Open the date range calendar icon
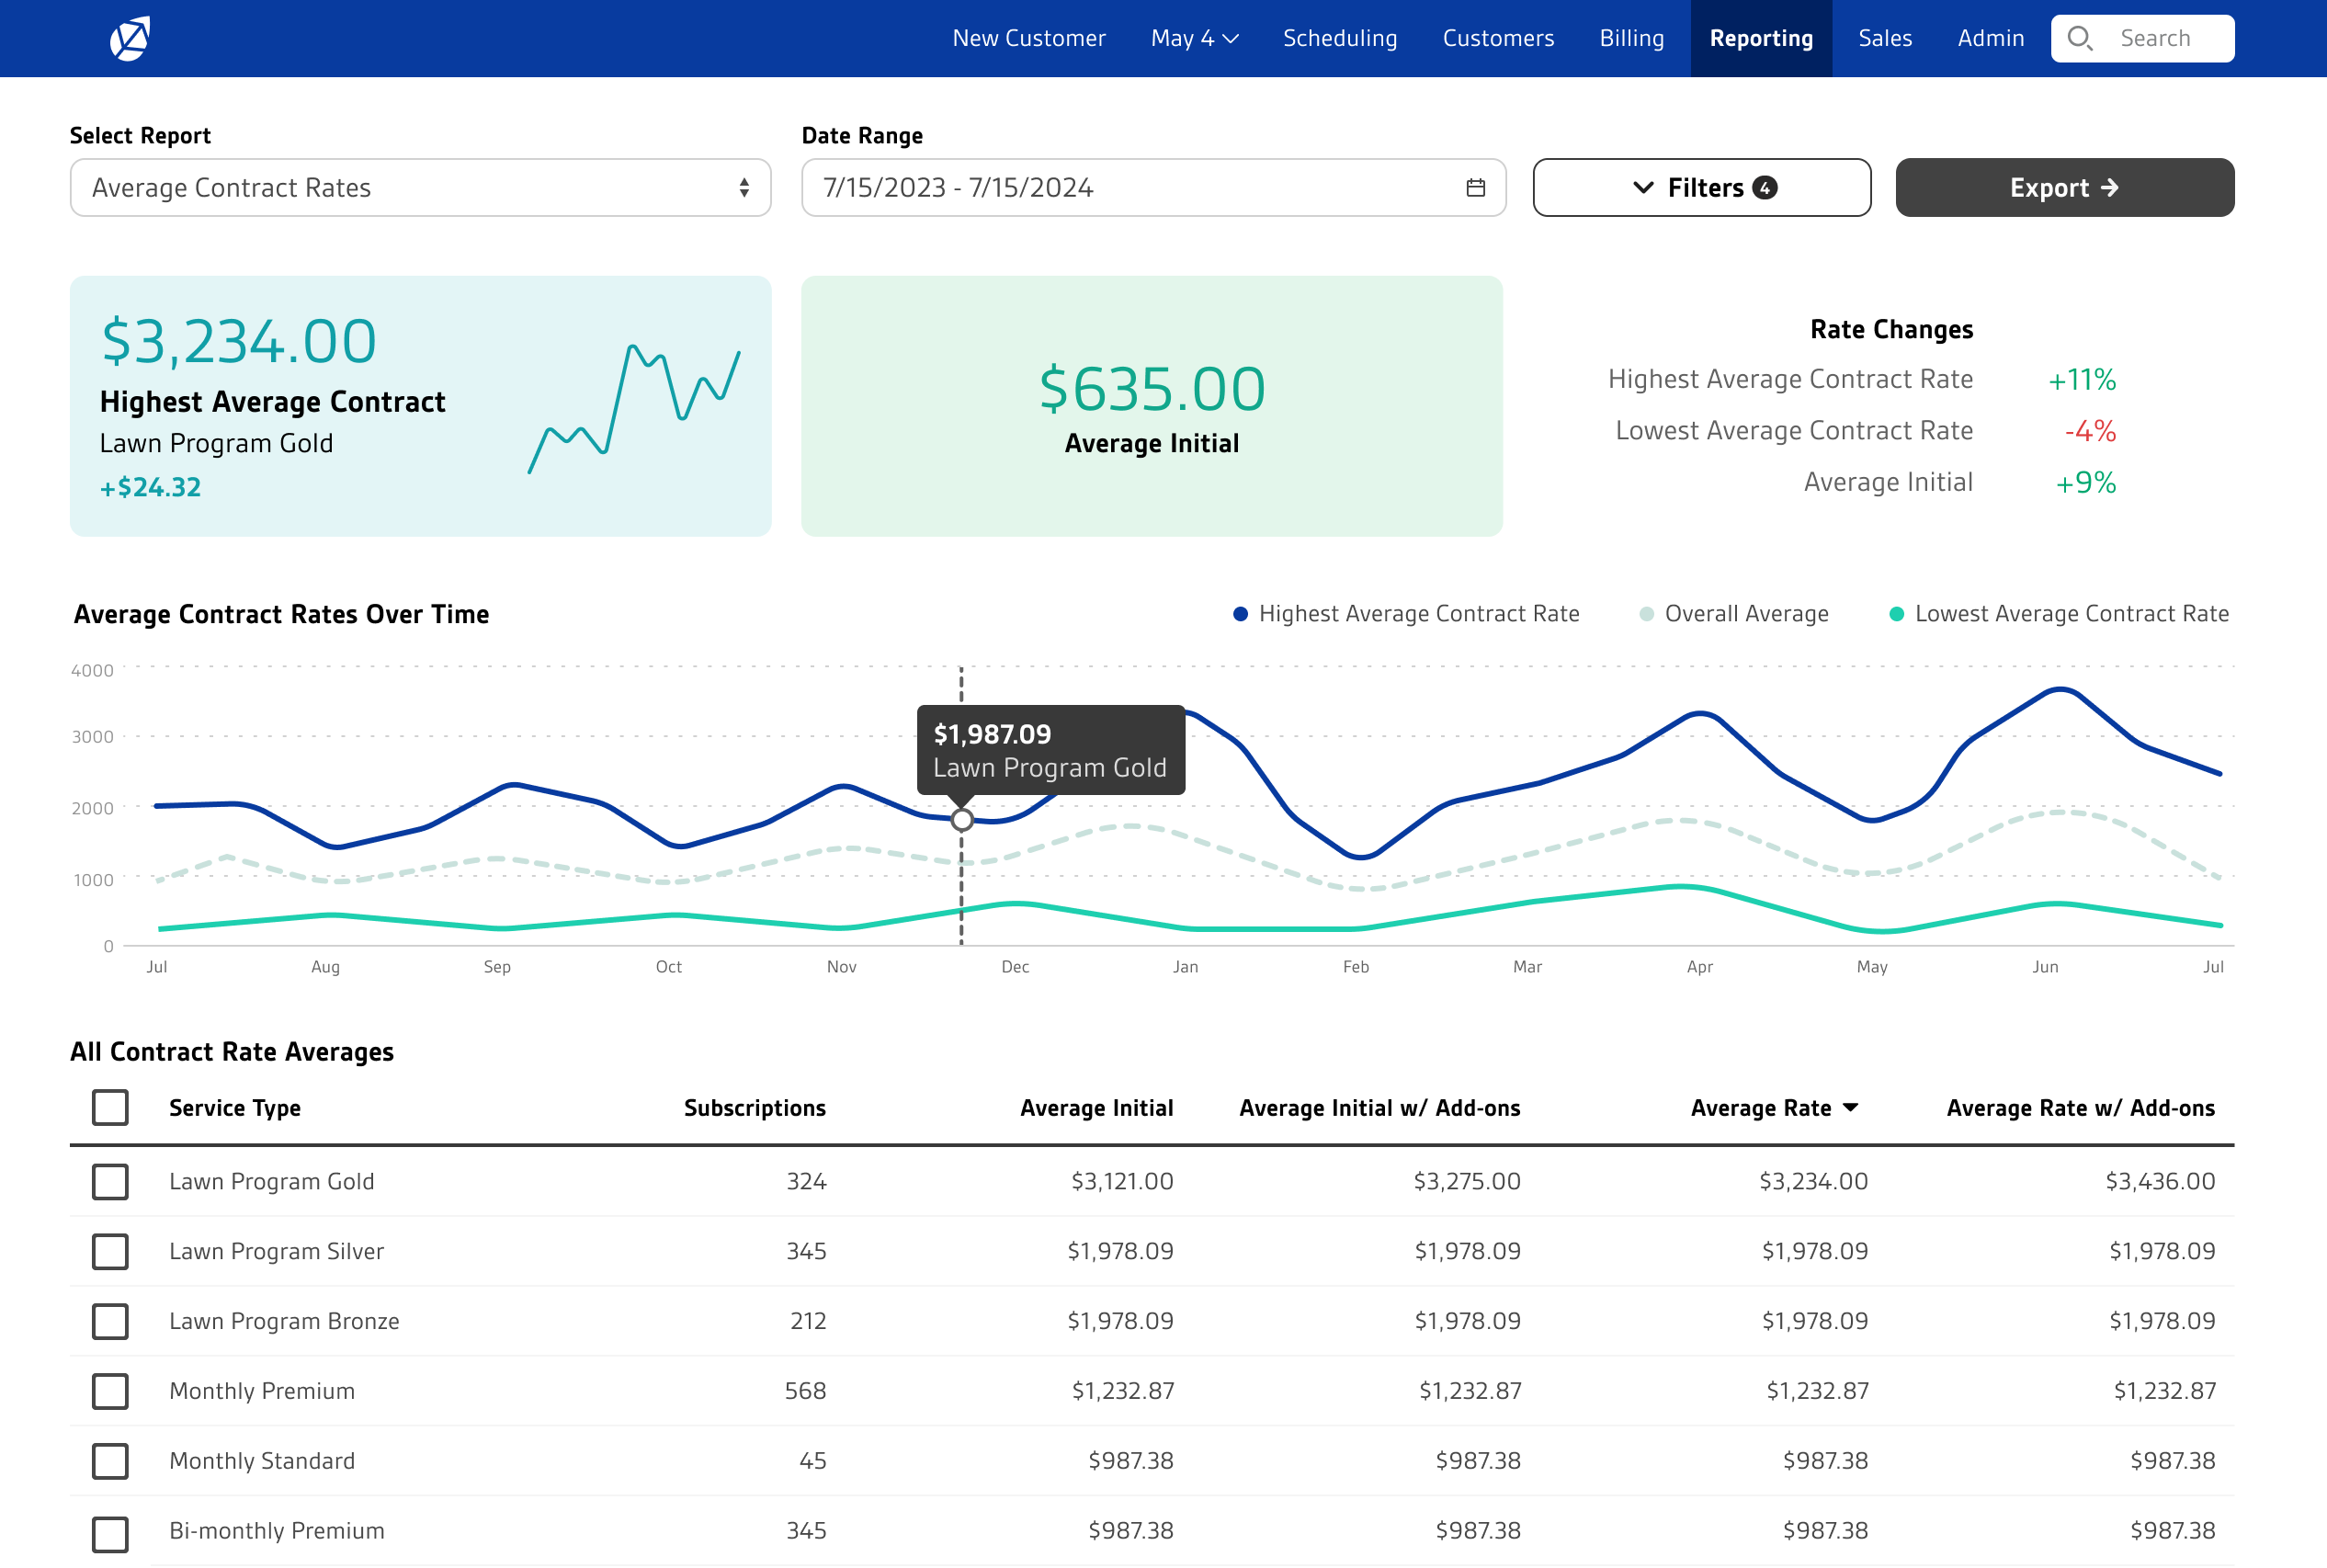This screenshot has height=1568, width=2327. 1475,187
